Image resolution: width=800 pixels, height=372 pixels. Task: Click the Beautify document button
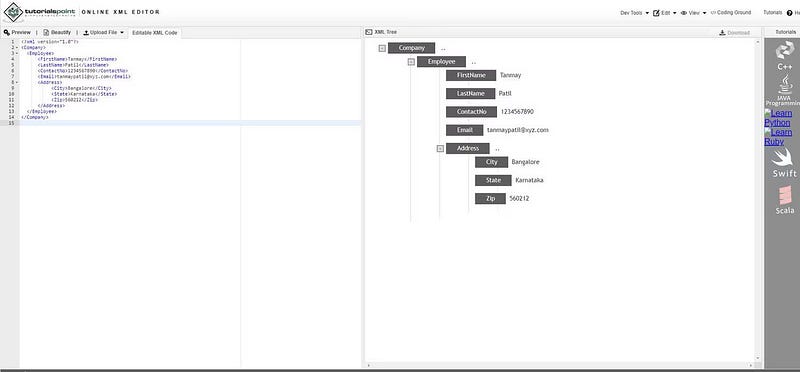tap(57, 32)
